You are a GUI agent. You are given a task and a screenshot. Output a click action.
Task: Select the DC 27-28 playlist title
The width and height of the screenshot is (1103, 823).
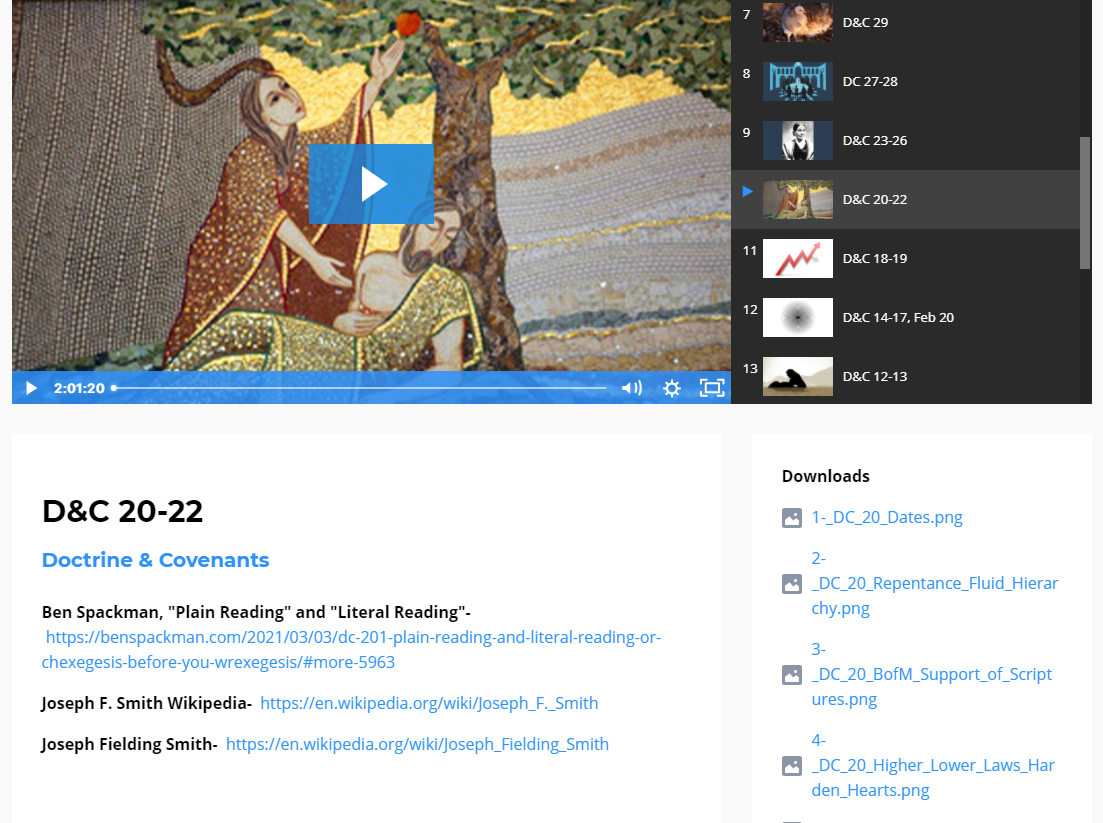pyautogui.click(x=870, y=82)
